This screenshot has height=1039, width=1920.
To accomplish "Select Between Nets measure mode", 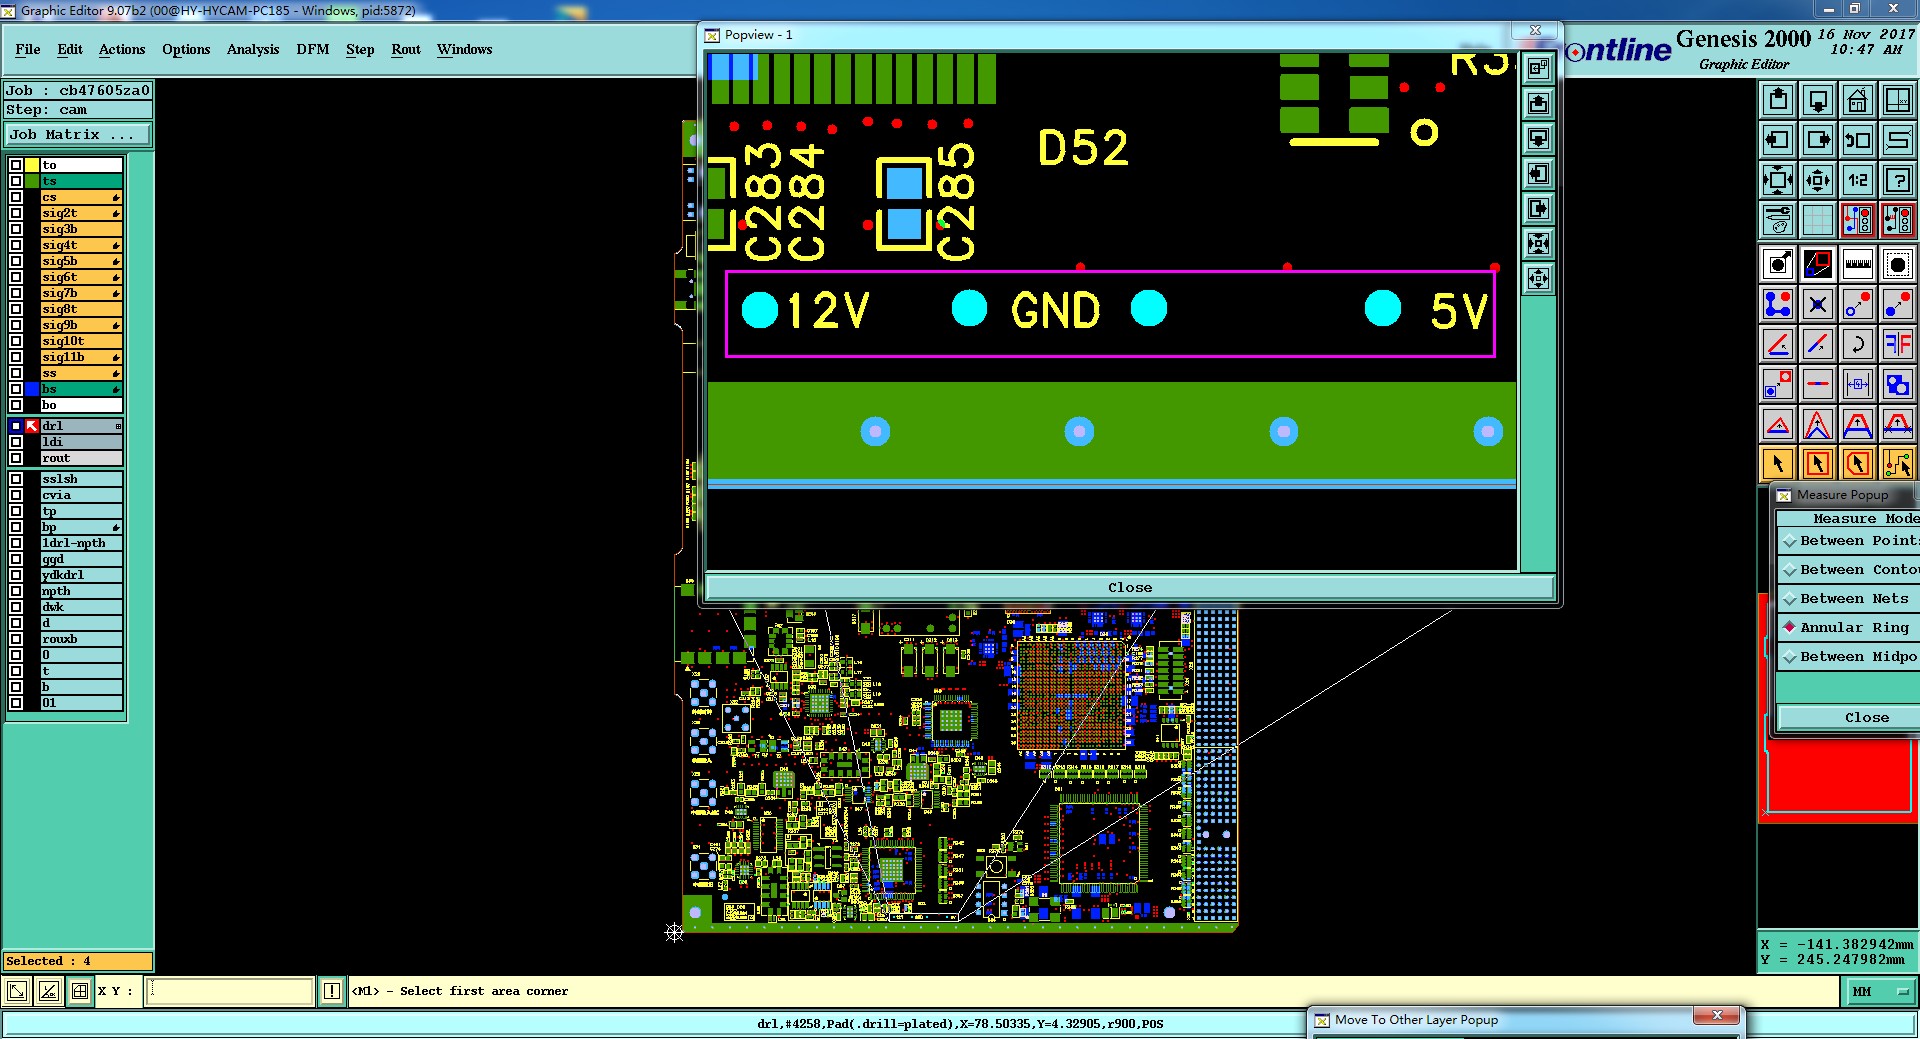I will (x=1848, y=598).
